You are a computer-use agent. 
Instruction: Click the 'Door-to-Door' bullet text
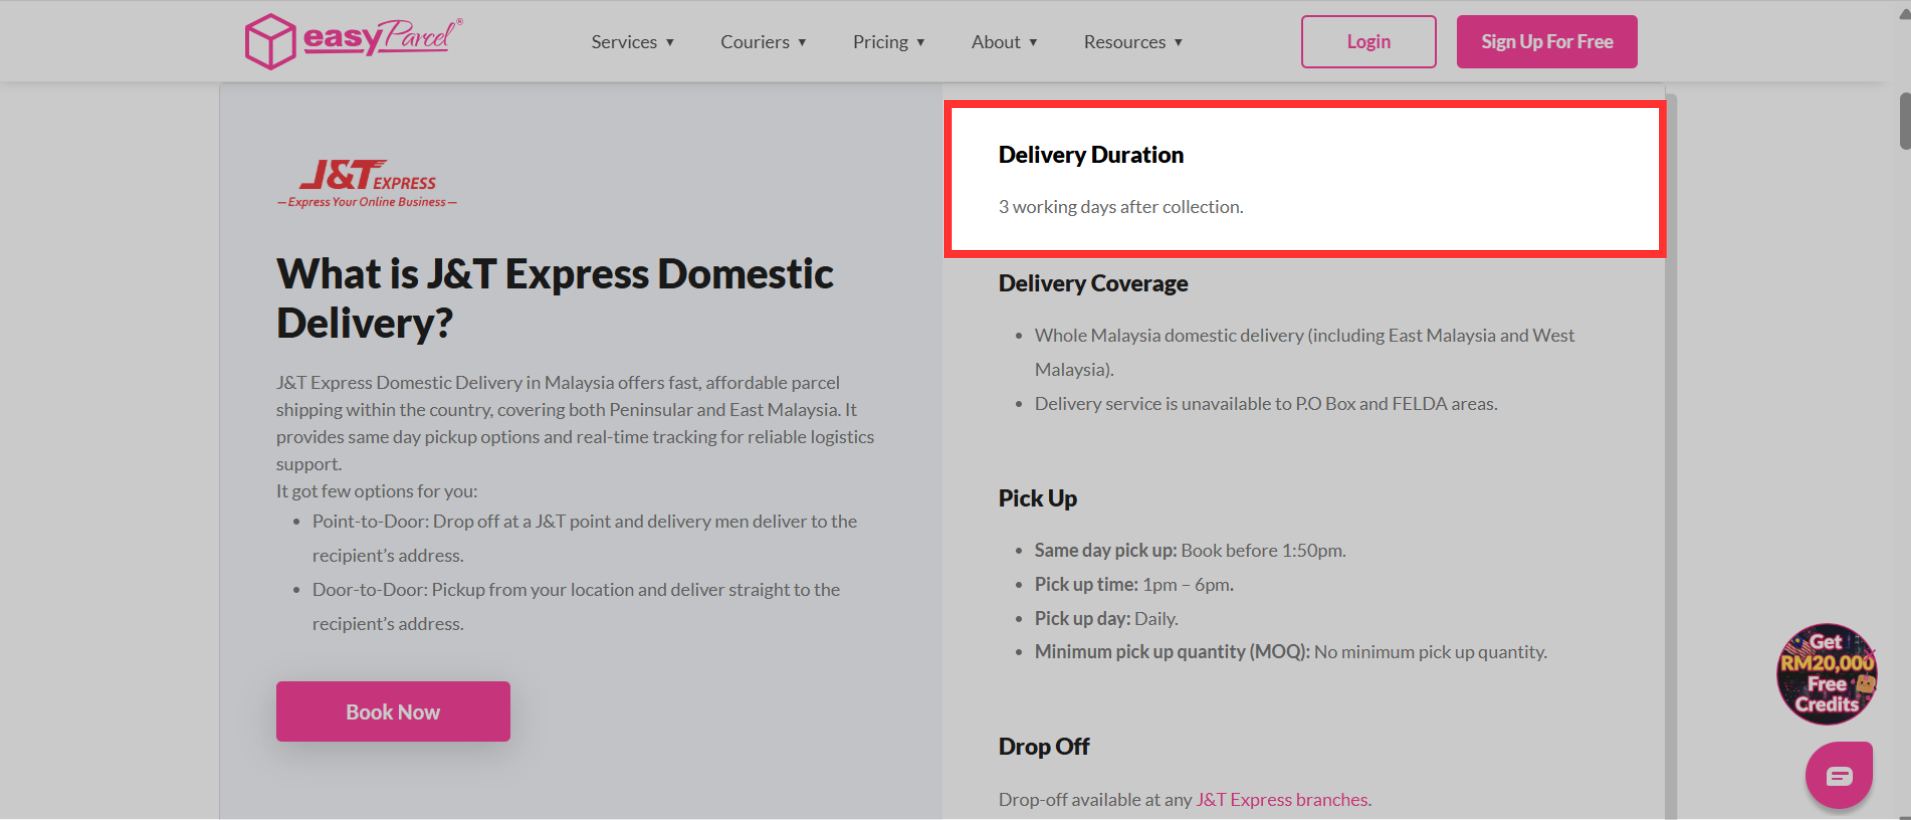tap(576, 606)
